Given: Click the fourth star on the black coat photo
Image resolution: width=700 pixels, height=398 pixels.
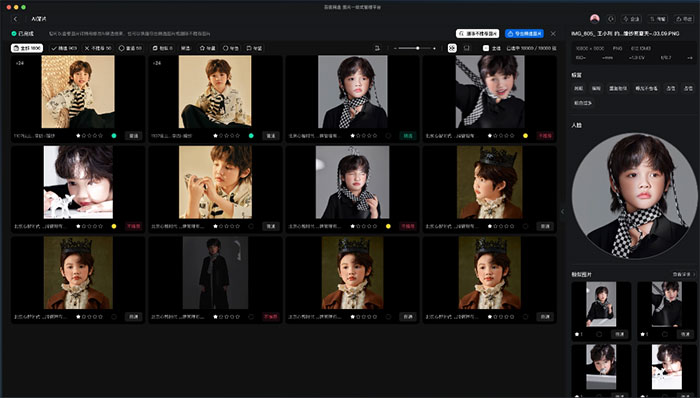Looking at the screenshot, I should coord(232,317).
